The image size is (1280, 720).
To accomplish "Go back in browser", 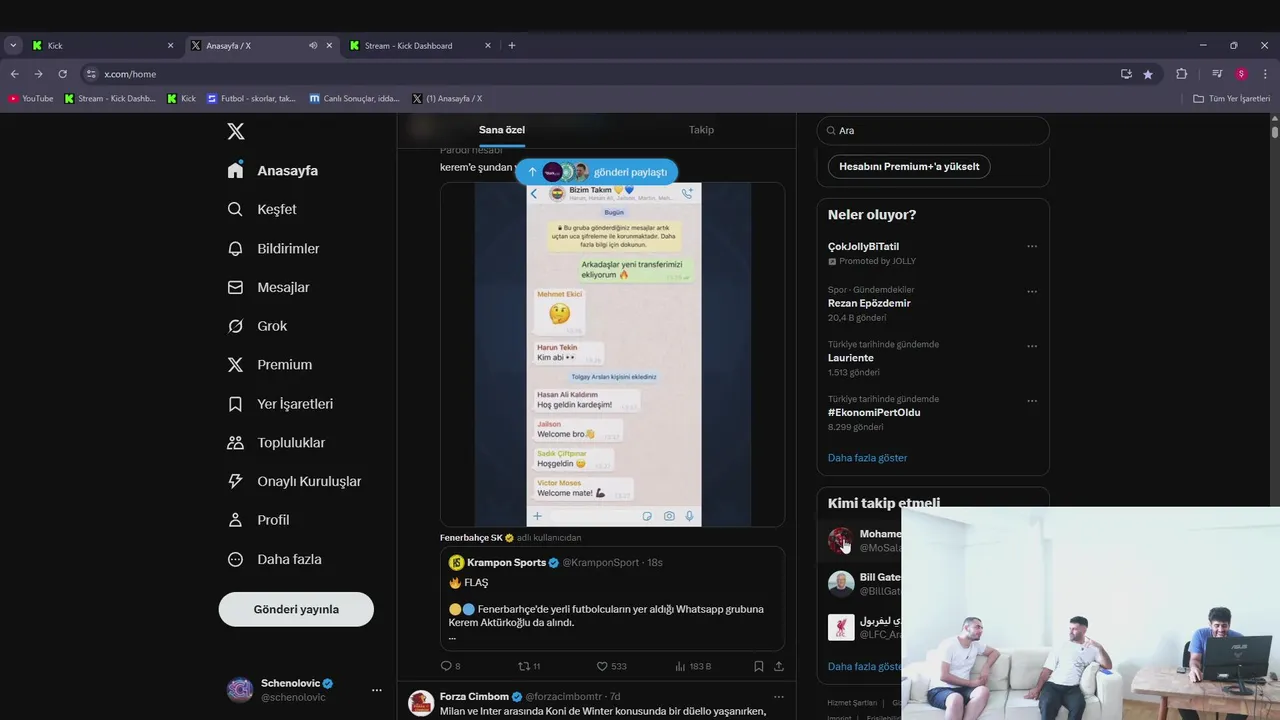I will pos(14,74).
